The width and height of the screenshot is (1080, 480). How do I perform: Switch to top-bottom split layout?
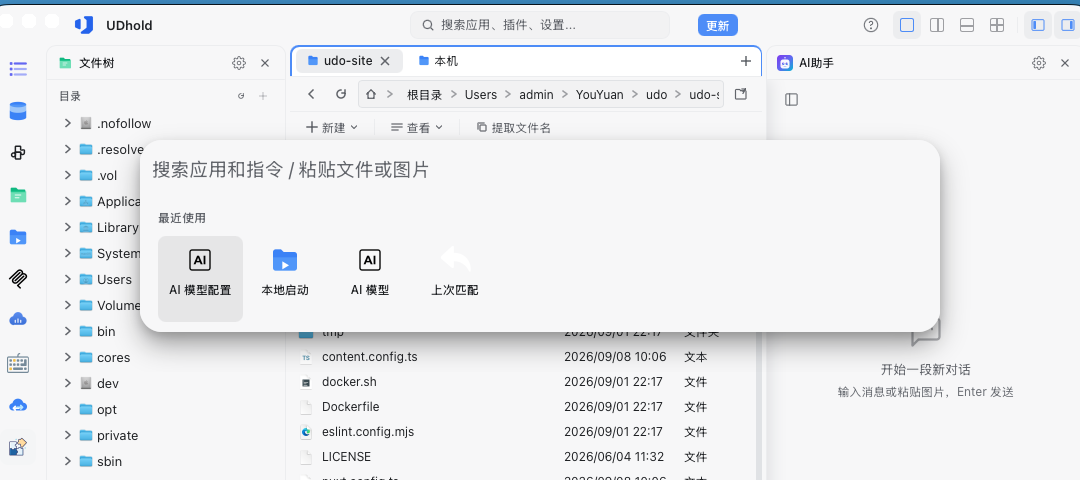click(966, 25)
